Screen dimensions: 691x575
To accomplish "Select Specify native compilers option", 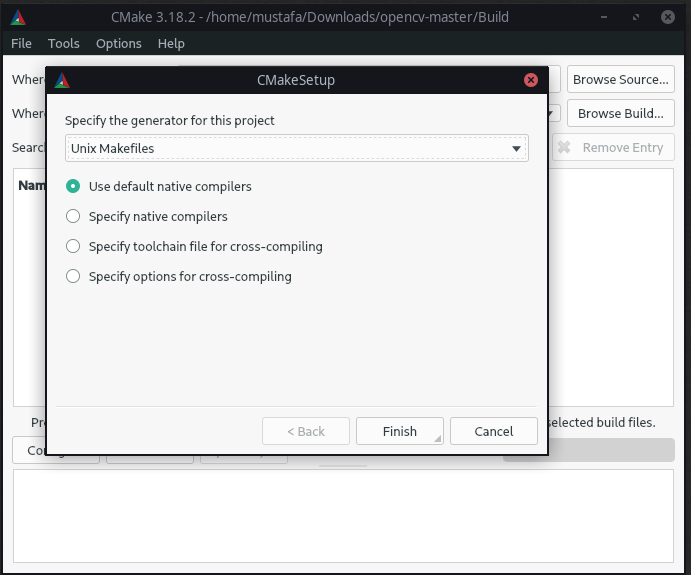I will click(147, 216).
